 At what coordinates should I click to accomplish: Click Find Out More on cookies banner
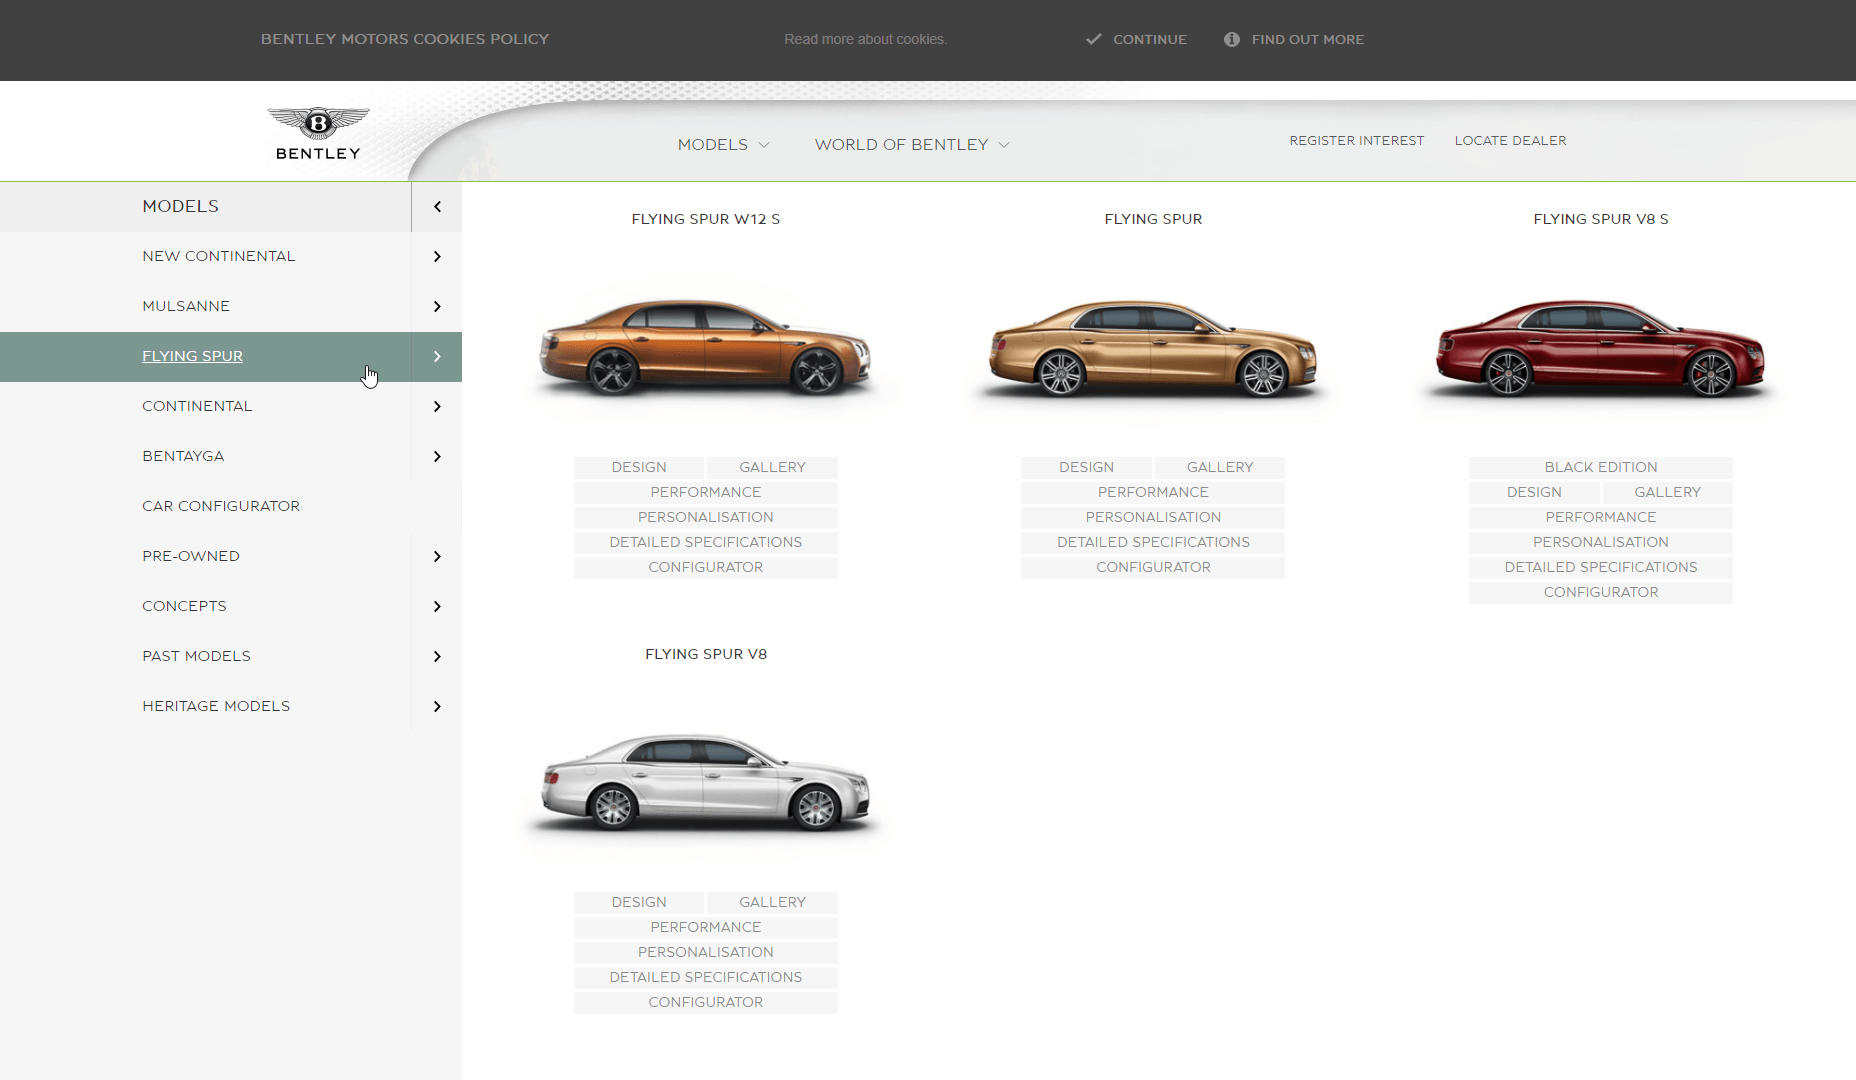(x=1308, y=39)
